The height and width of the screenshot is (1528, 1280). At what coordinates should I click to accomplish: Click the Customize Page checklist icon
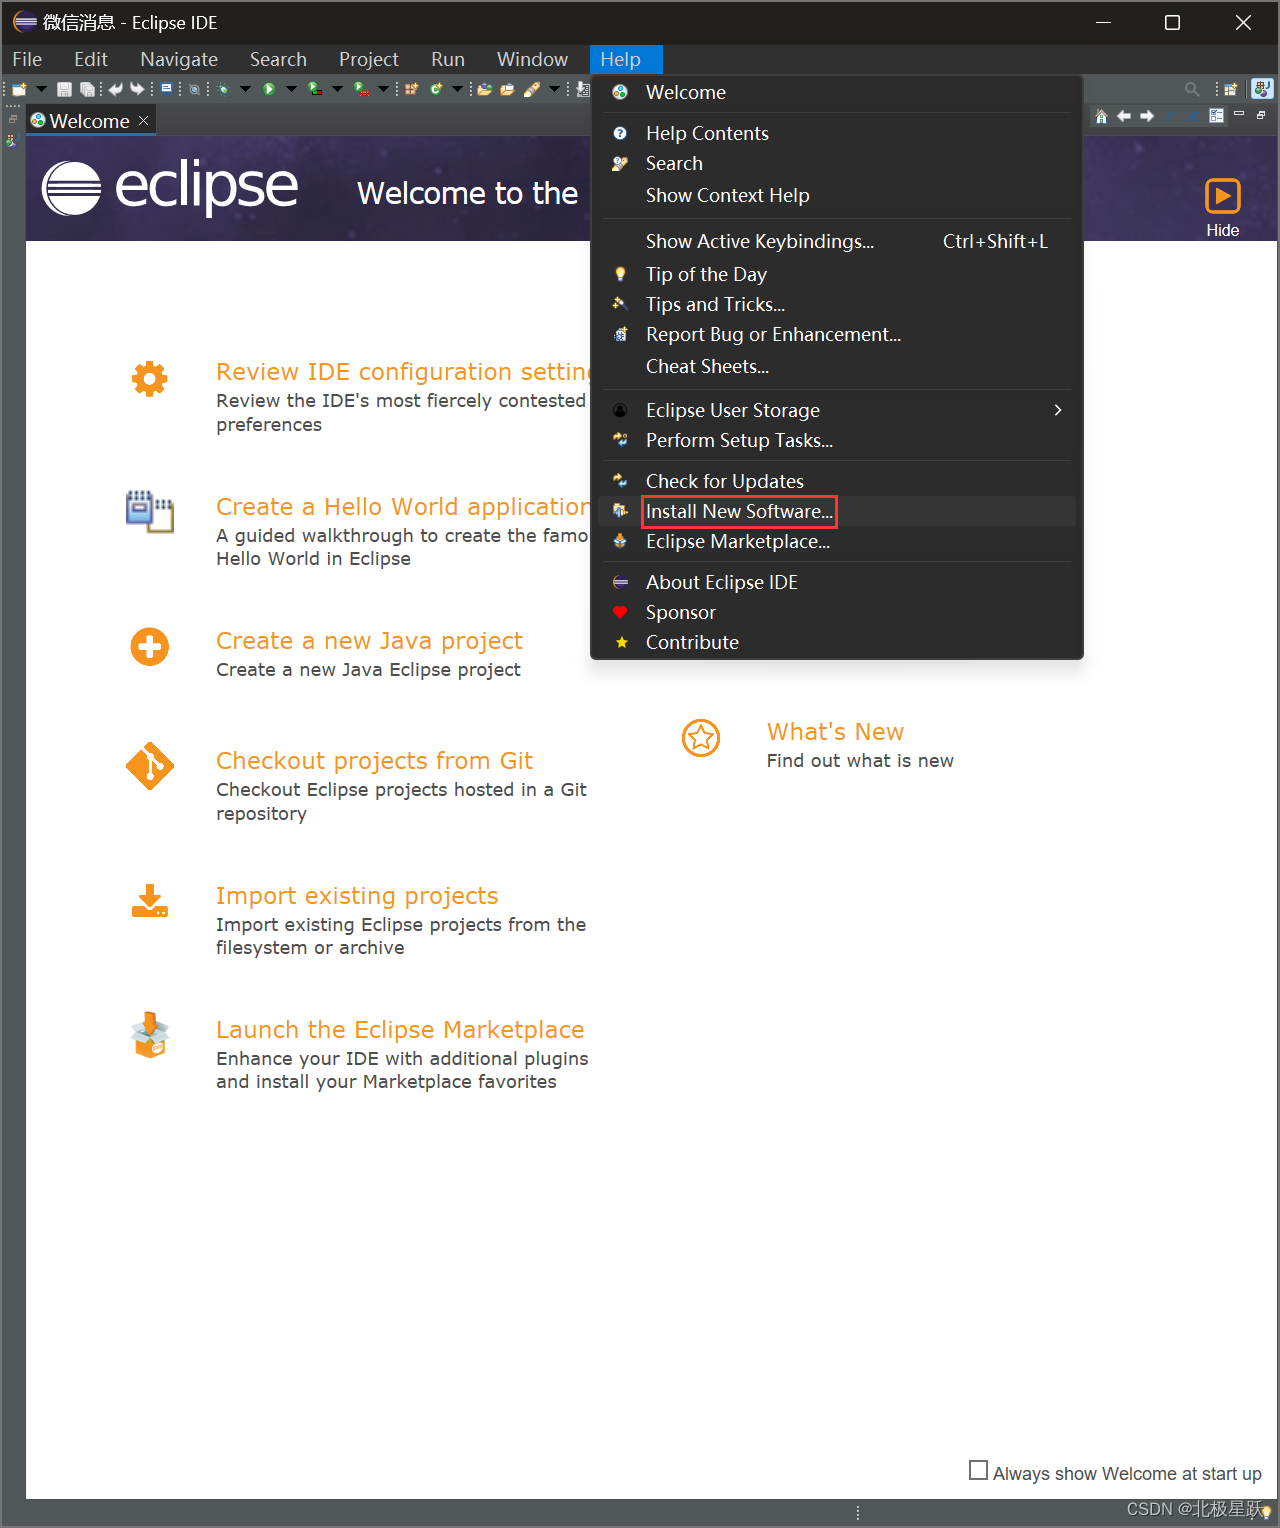point(1216,116)
